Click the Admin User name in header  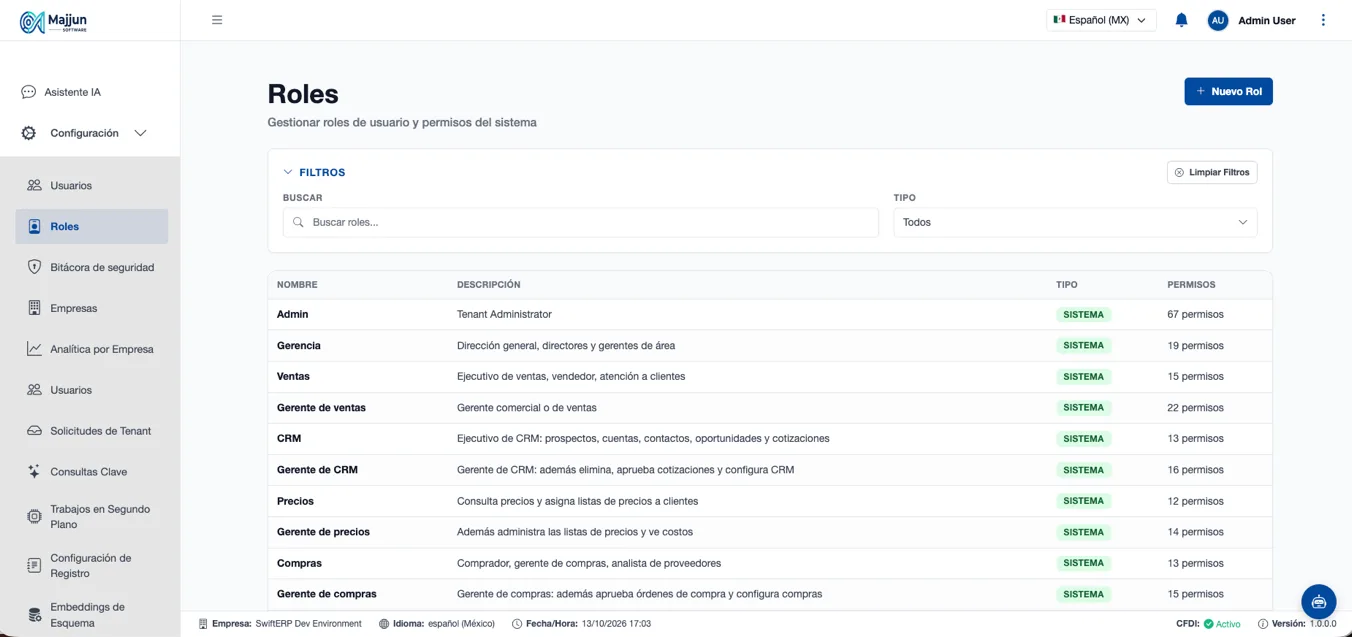coord(1267,20)
